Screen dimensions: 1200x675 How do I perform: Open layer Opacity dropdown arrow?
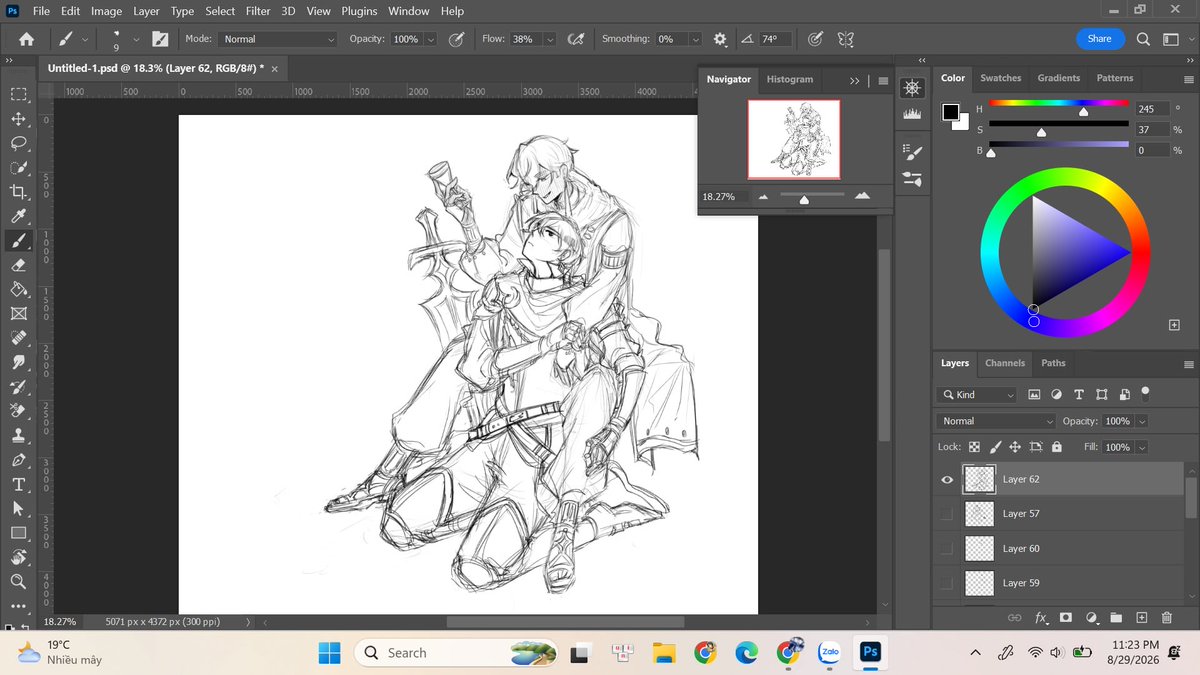coord(1142,421)
